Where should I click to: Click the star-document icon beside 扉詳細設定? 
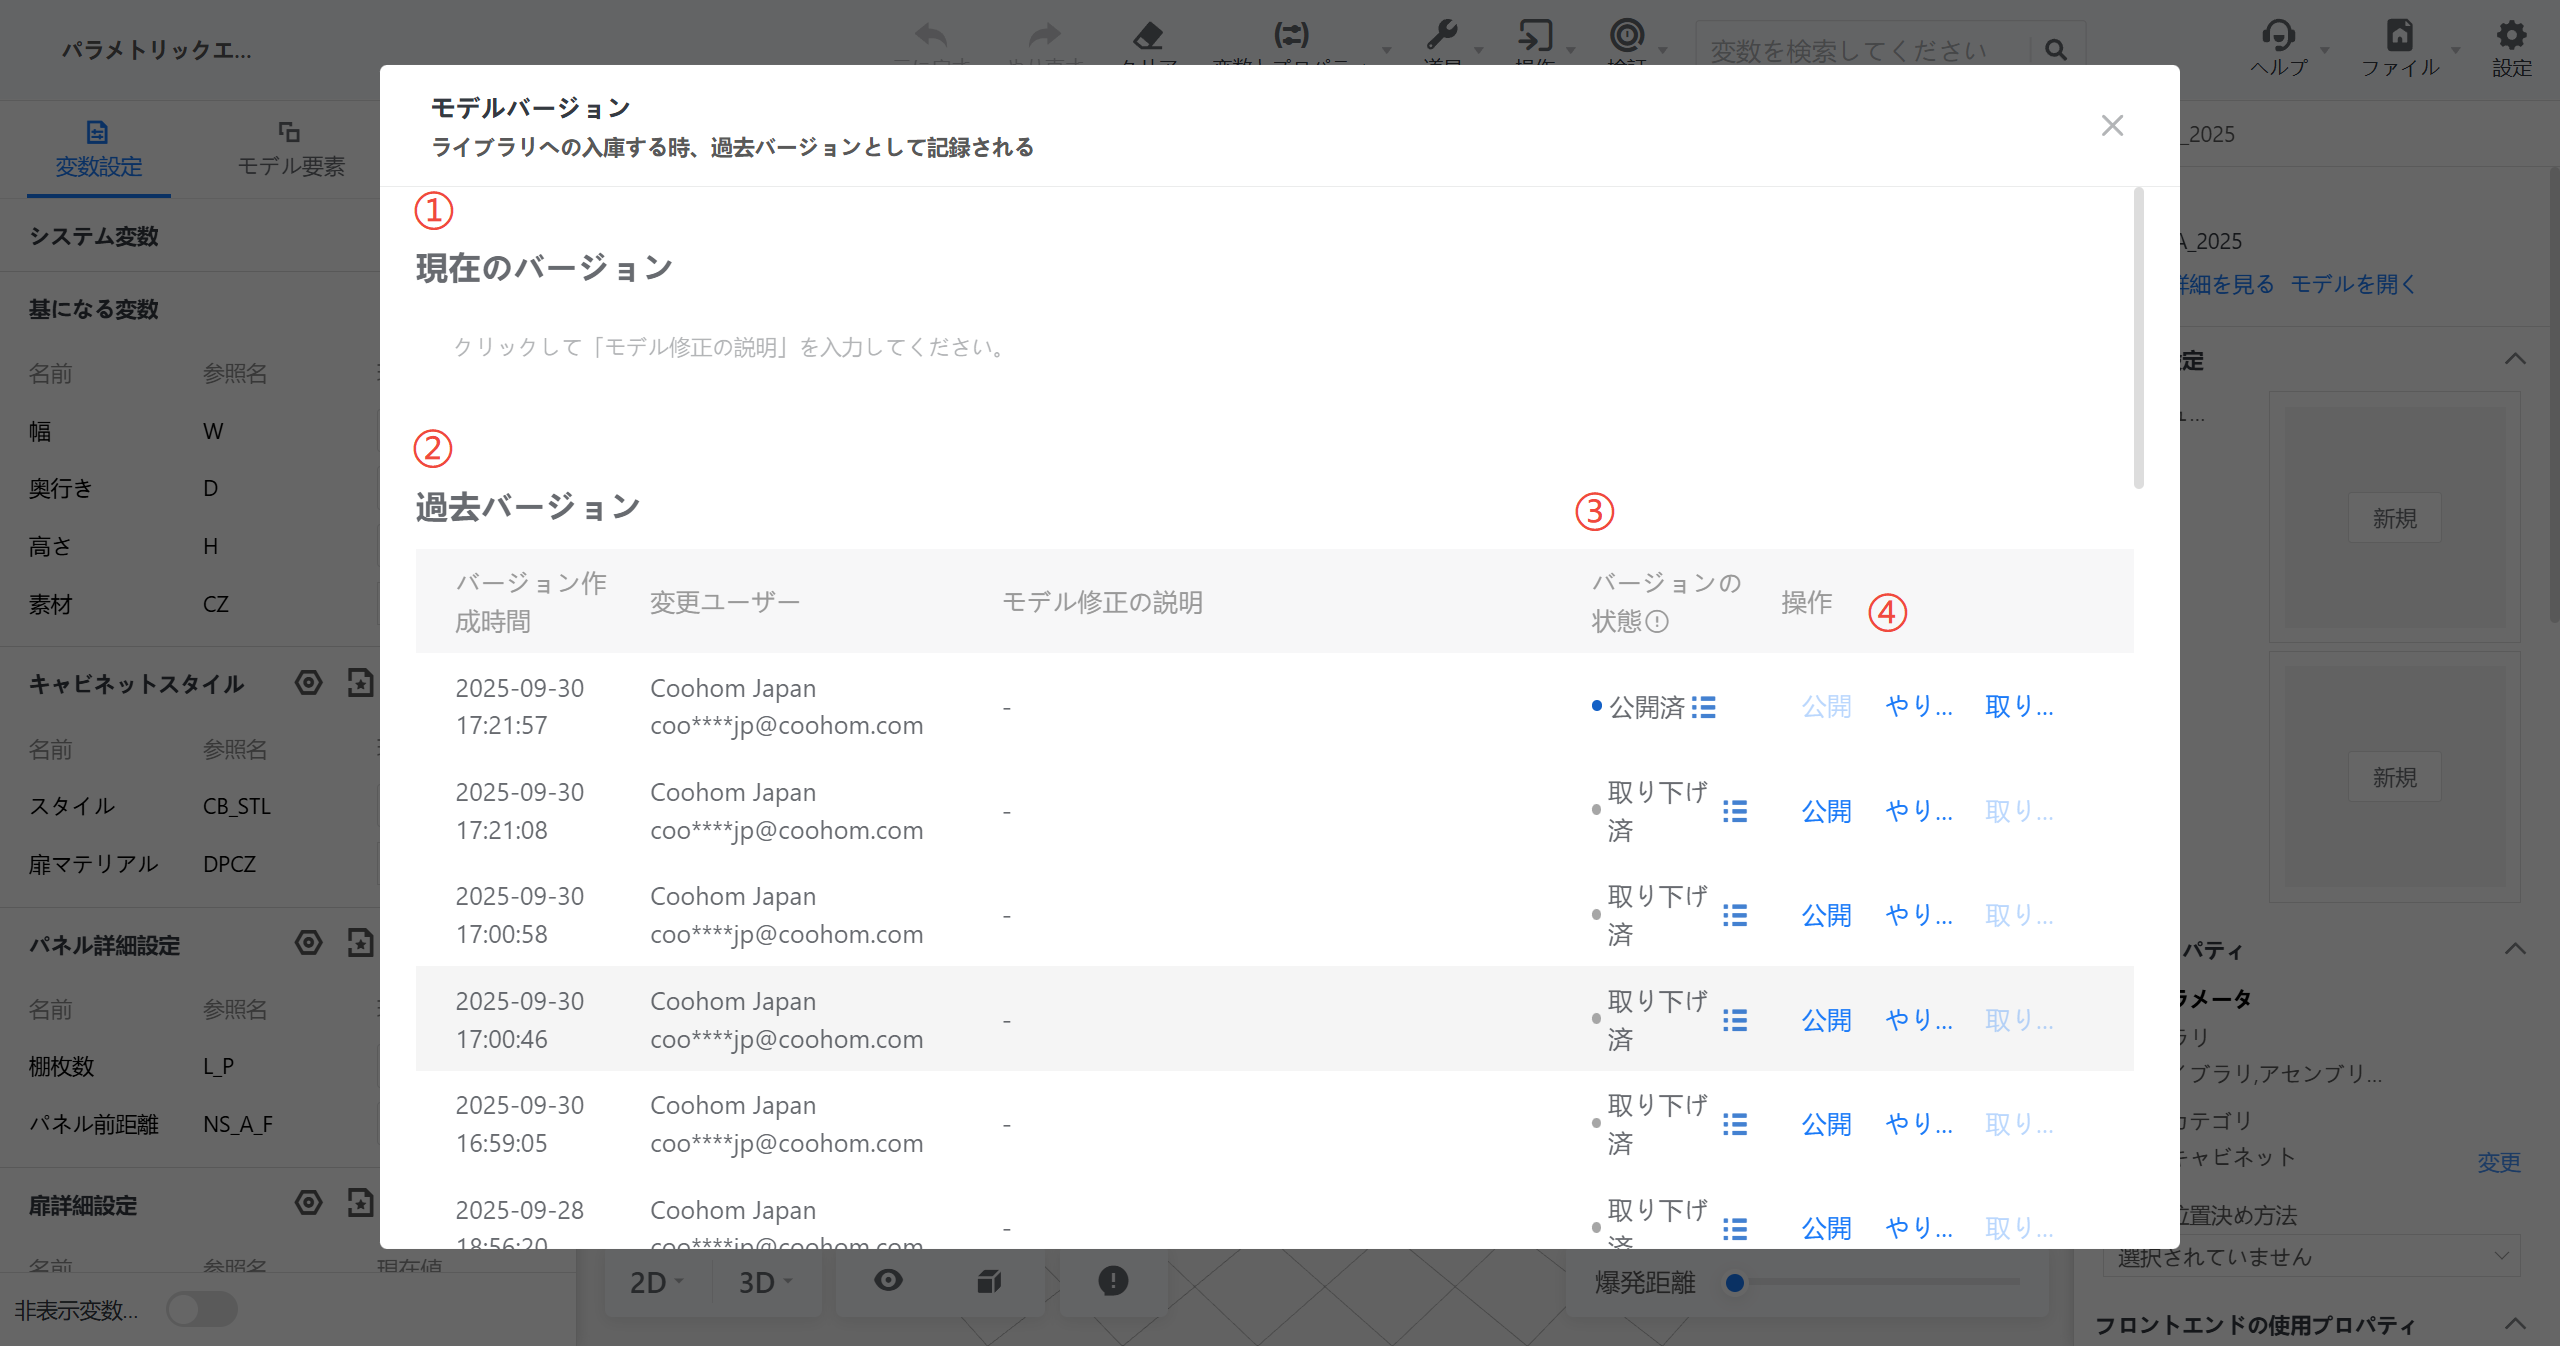(360, 1203)
